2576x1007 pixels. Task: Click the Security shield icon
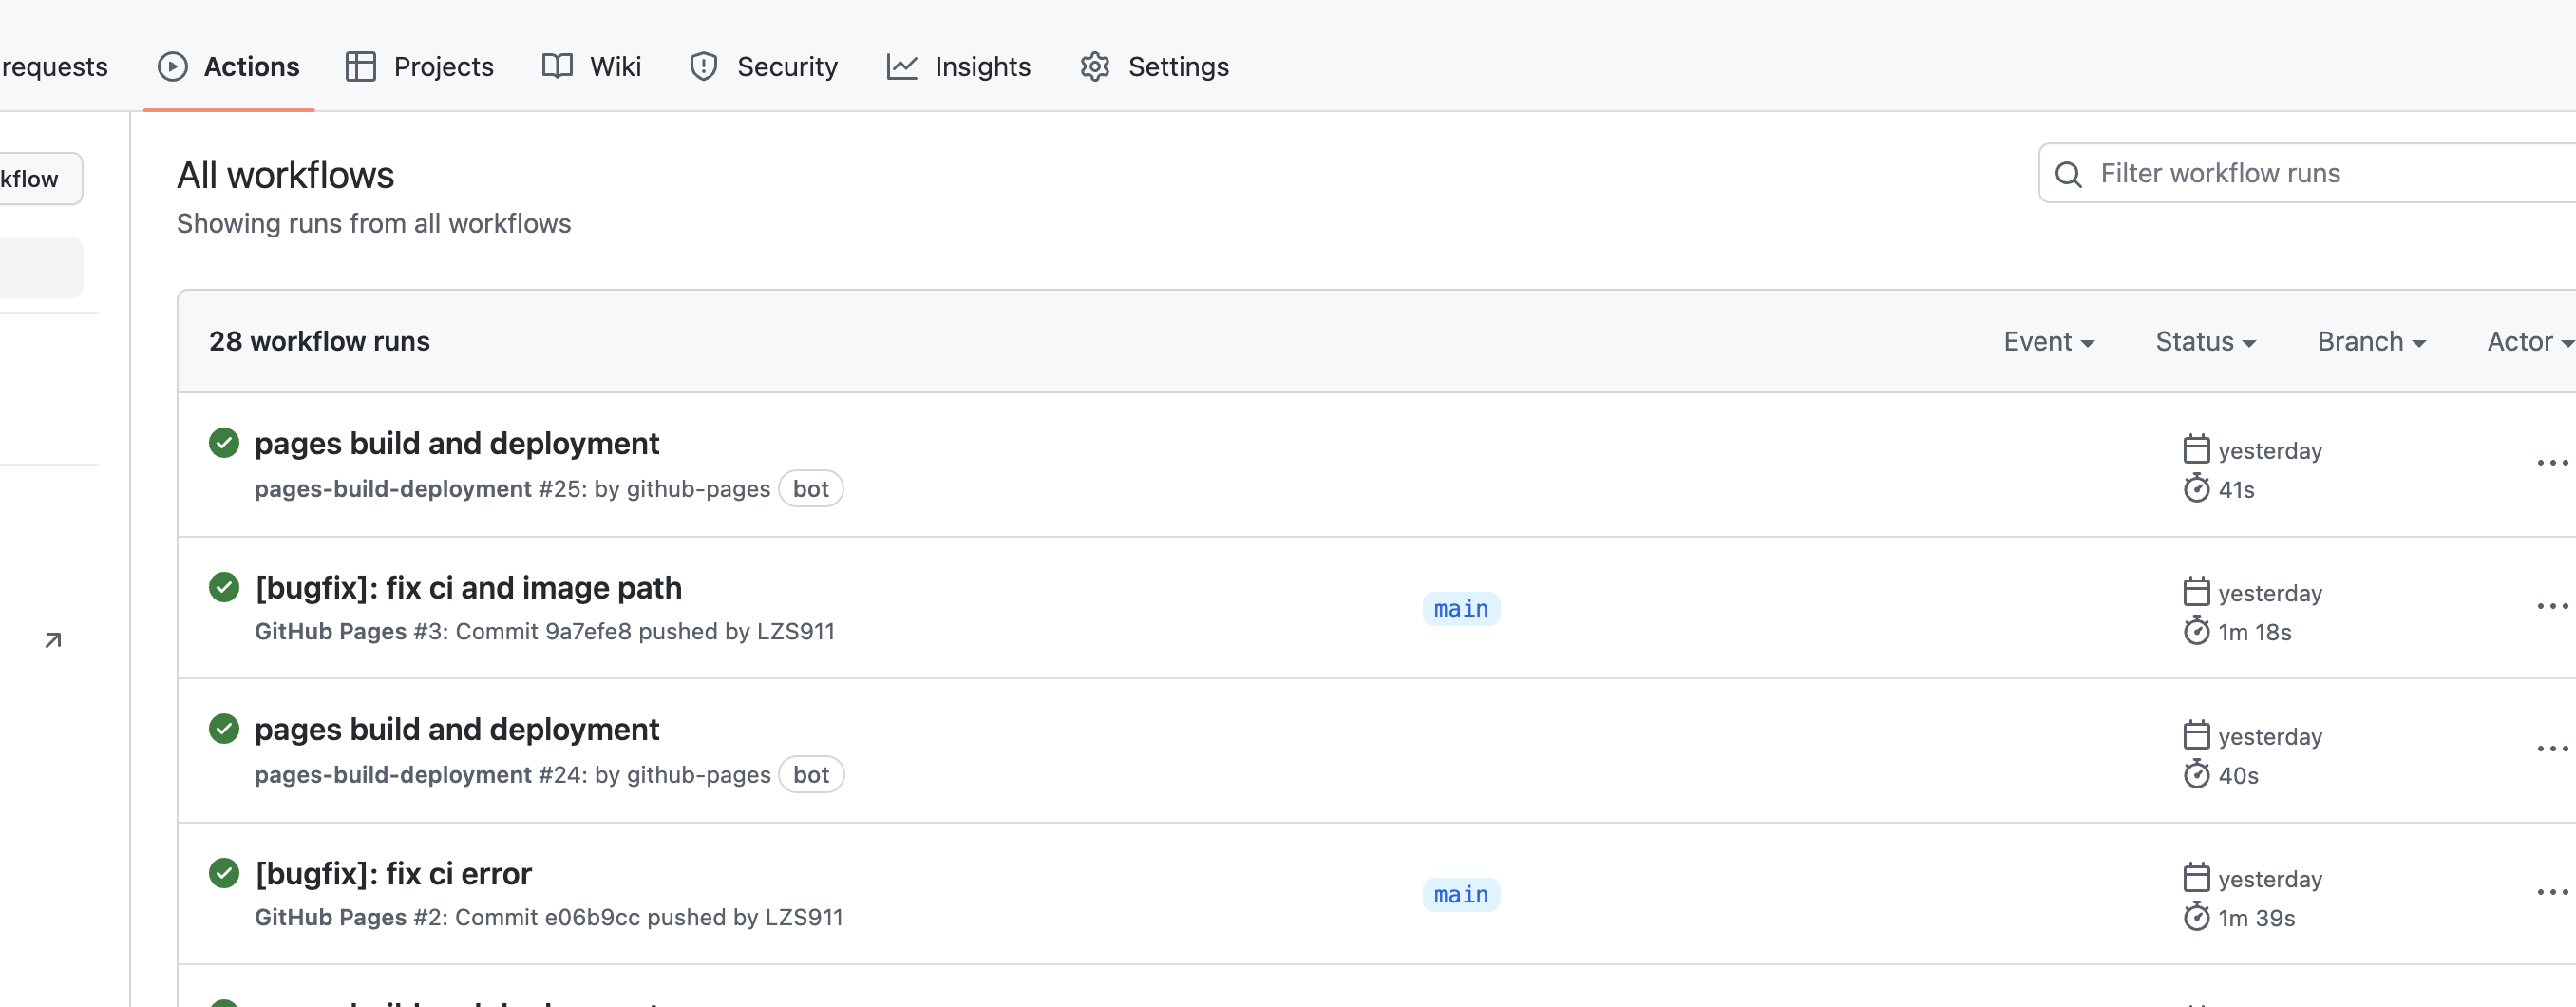(x=704, y=66)
